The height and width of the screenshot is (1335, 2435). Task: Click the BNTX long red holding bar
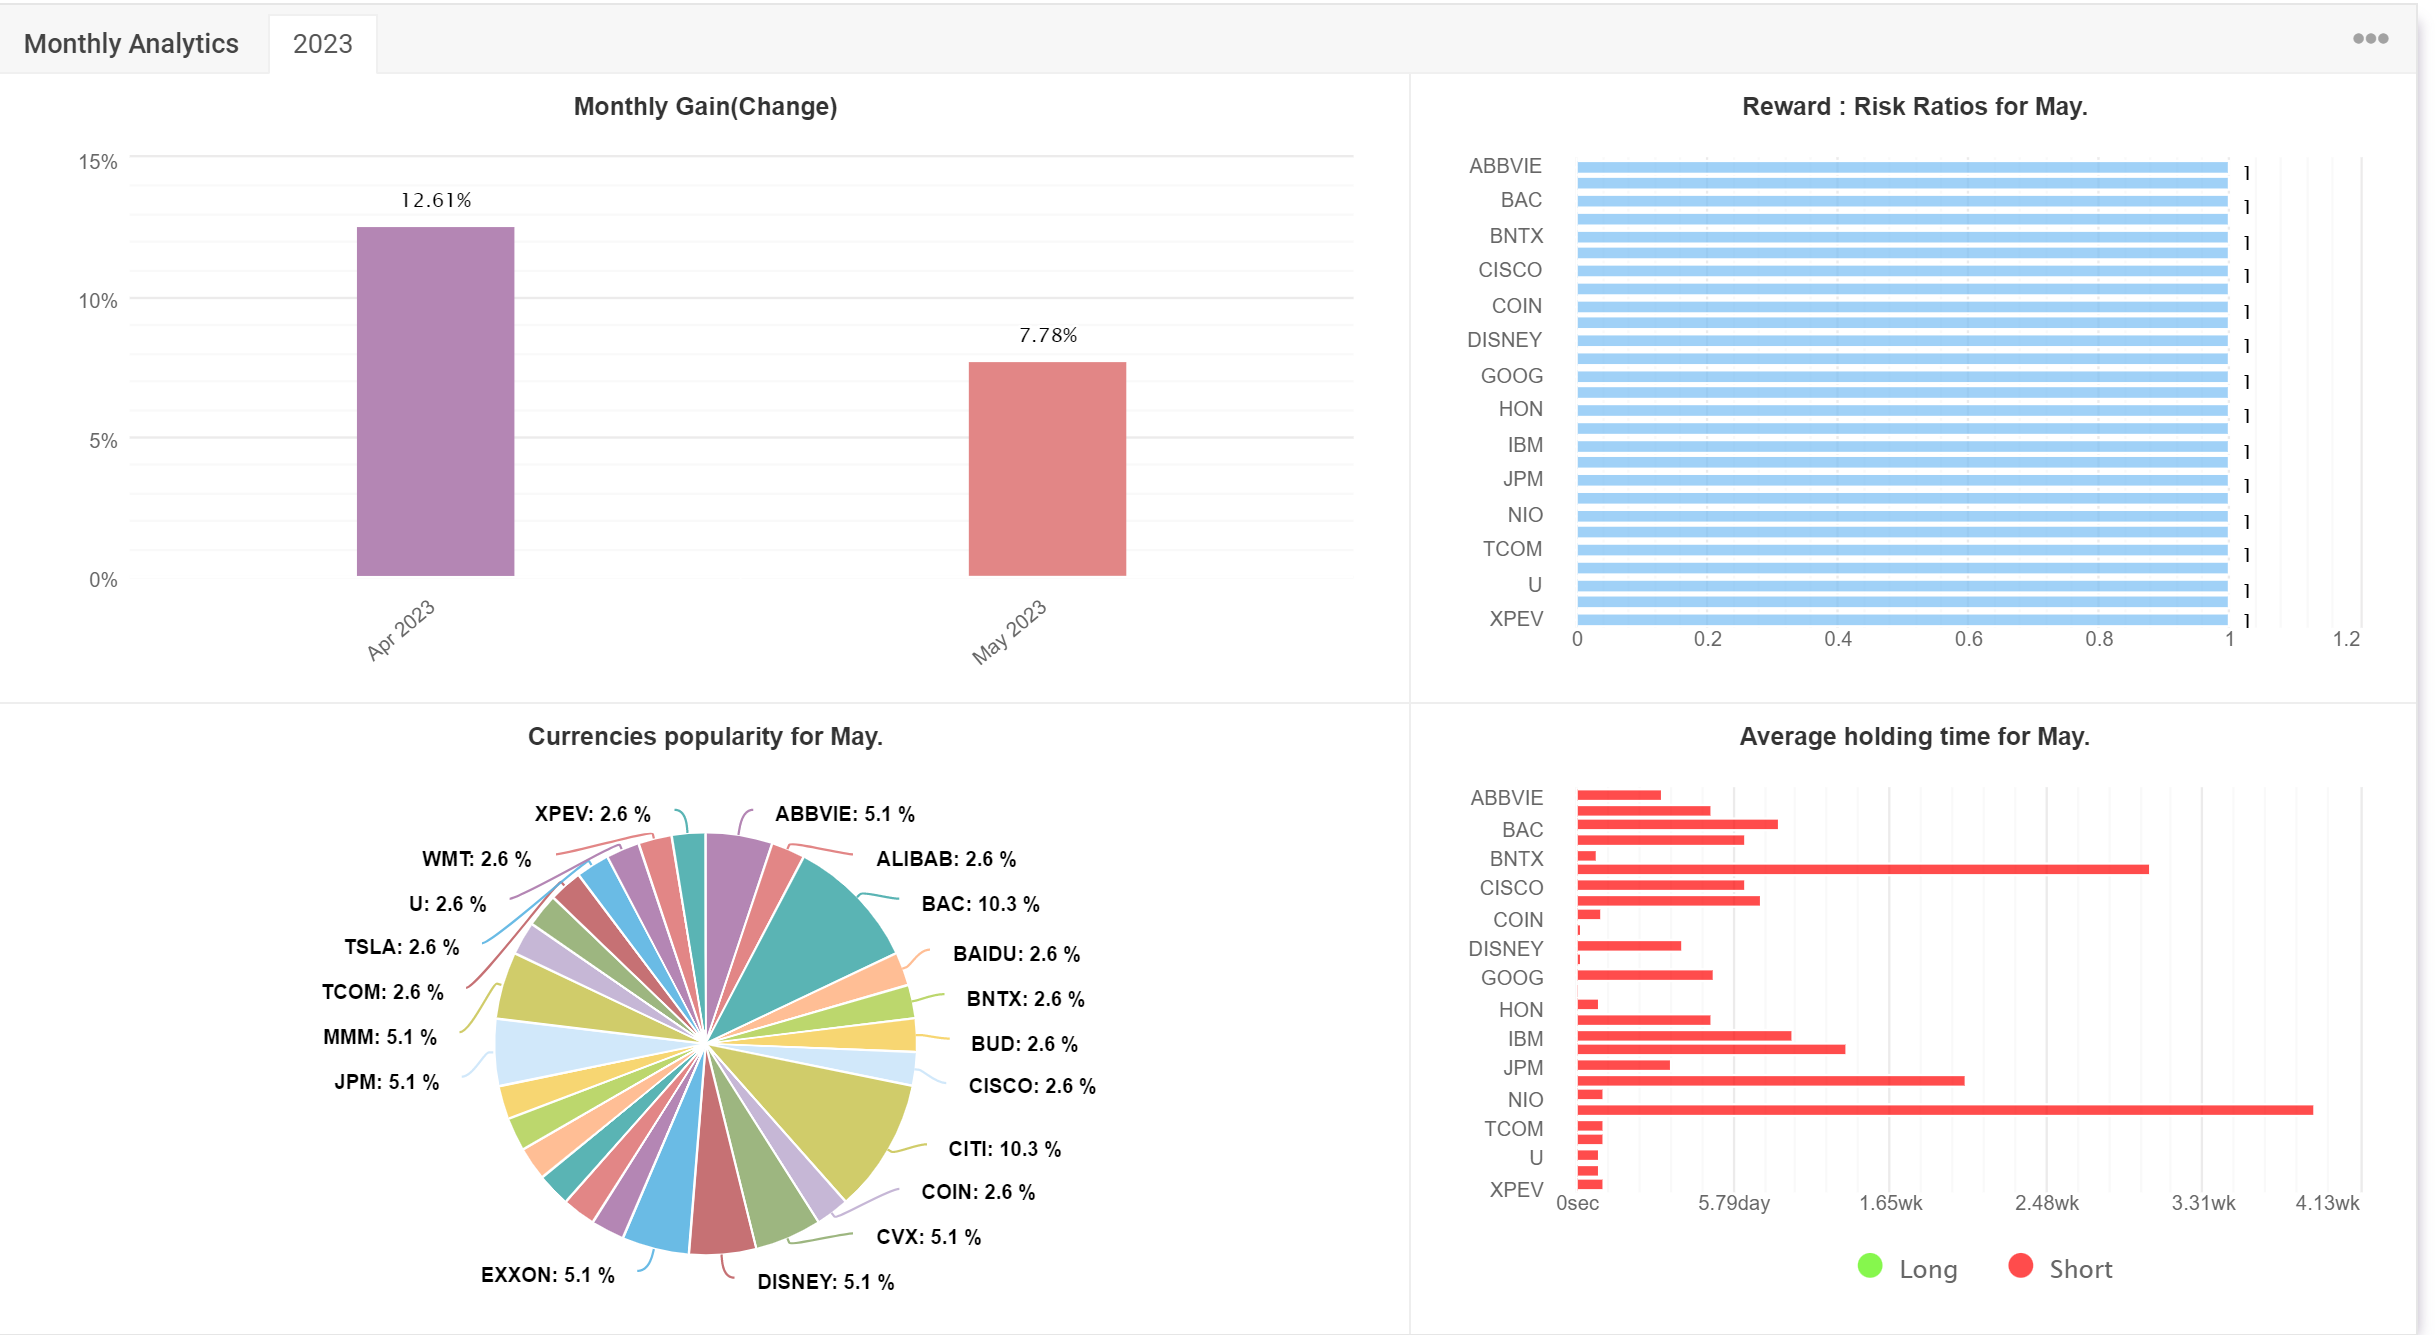1863,869
